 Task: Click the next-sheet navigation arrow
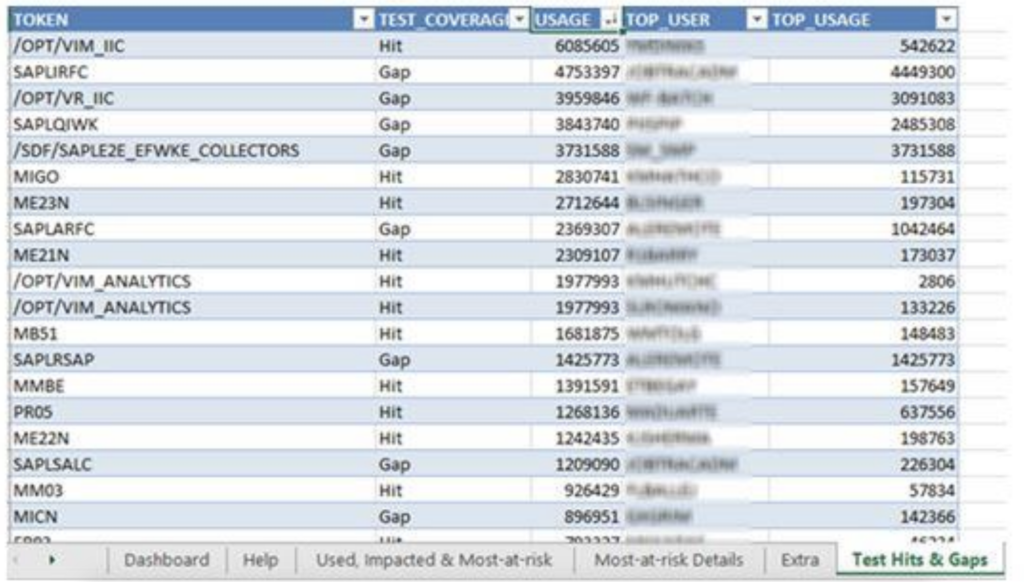coord(52,560)
